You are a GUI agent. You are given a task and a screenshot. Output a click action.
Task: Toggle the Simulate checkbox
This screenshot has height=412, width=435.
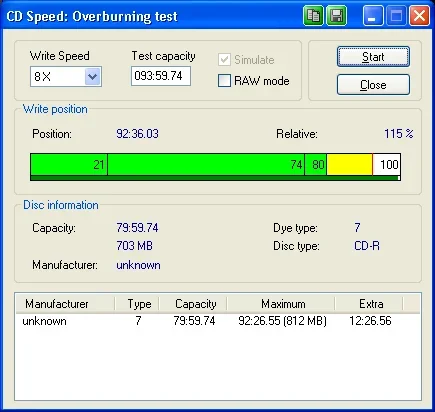click(224, 60)
